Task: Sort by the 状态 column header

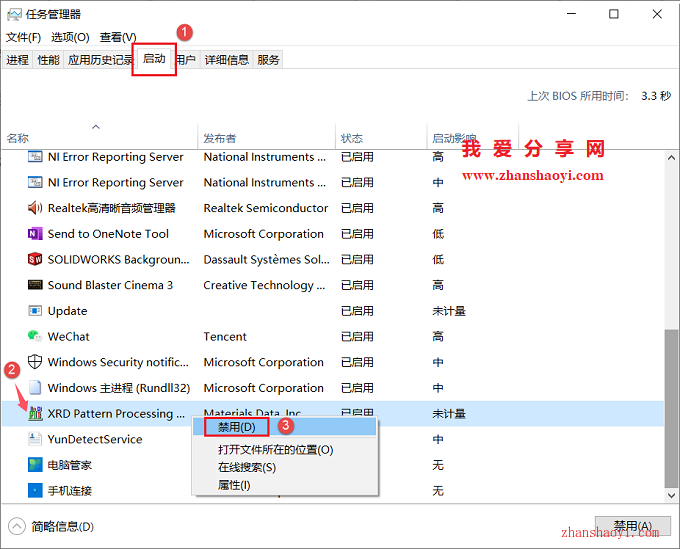Action: coord(352,138)
